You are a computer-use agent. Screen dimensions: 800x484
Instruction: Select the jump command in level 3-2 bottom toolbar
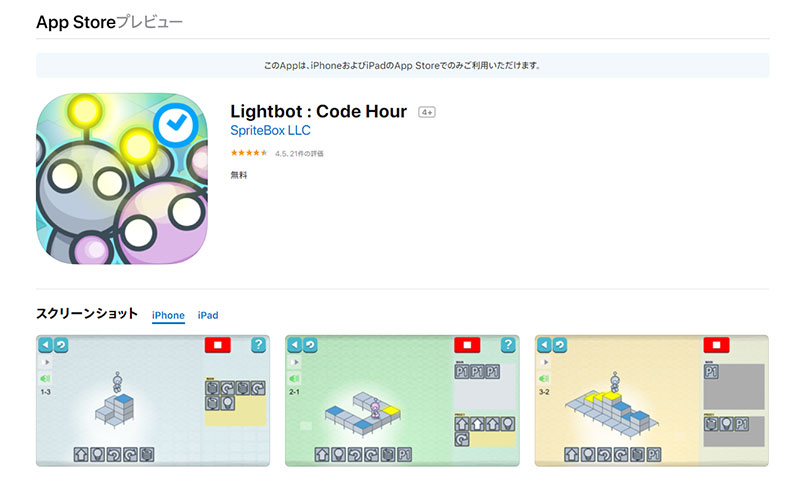pos(638,454)
